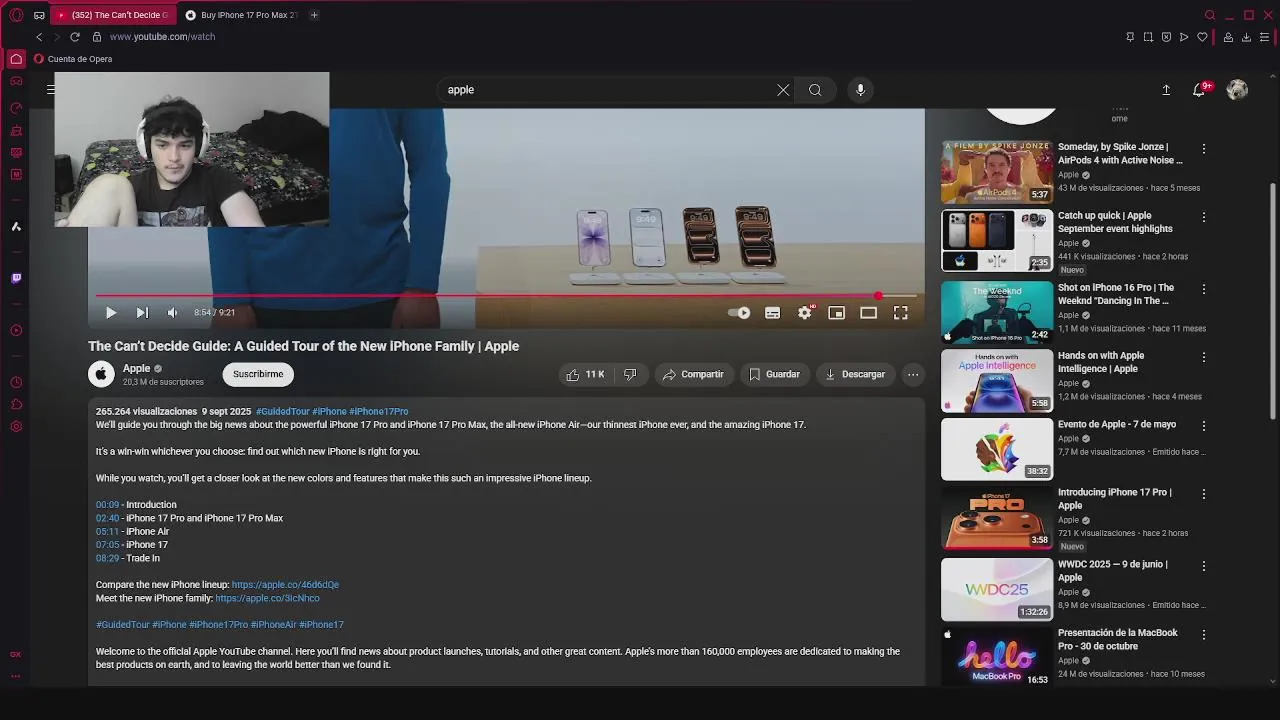Open more actions ellipsis under video

pyautogui.click(x=913, y=374)
